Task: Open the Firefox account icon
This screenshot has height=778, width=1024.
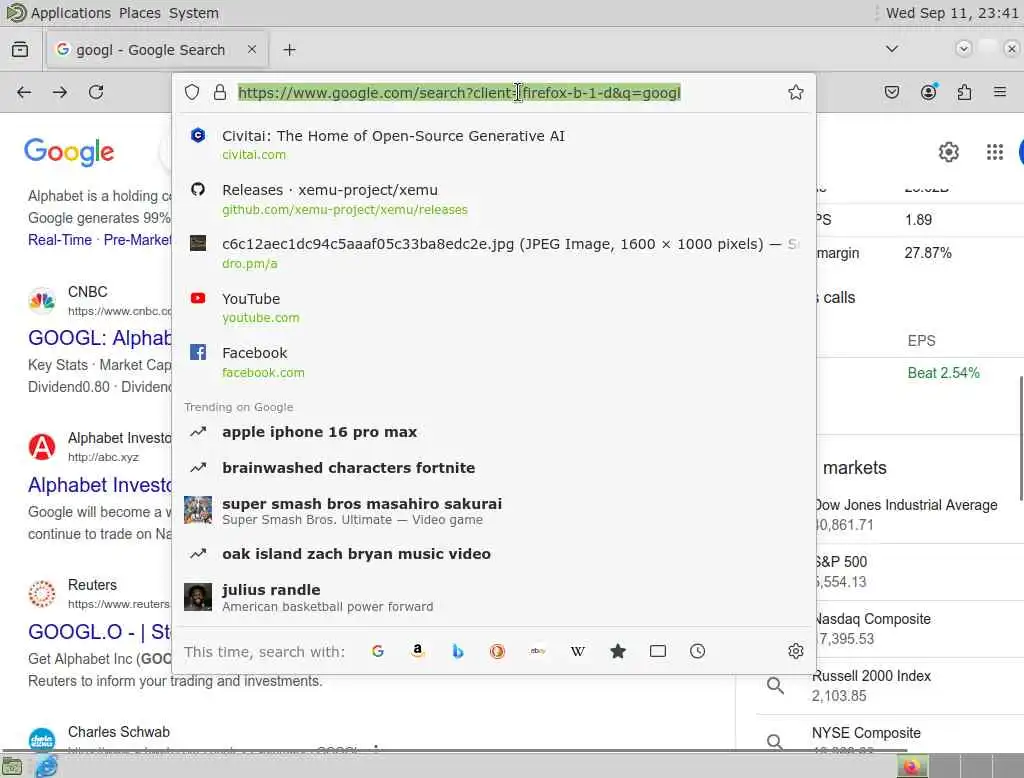Action: (x=928, y=92)
